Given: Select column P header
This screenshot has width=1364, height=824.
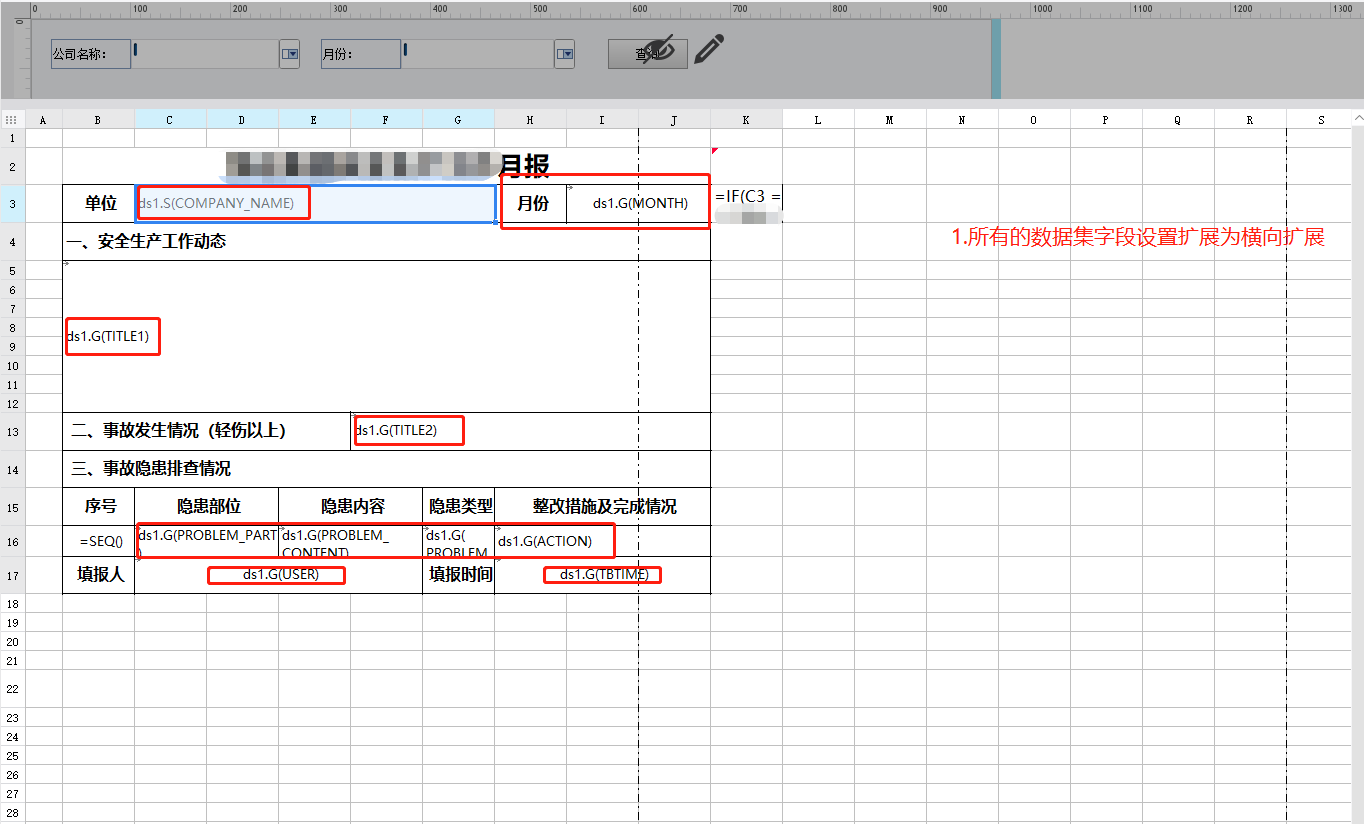Looking at the screenshot, I should (1106, 120).
